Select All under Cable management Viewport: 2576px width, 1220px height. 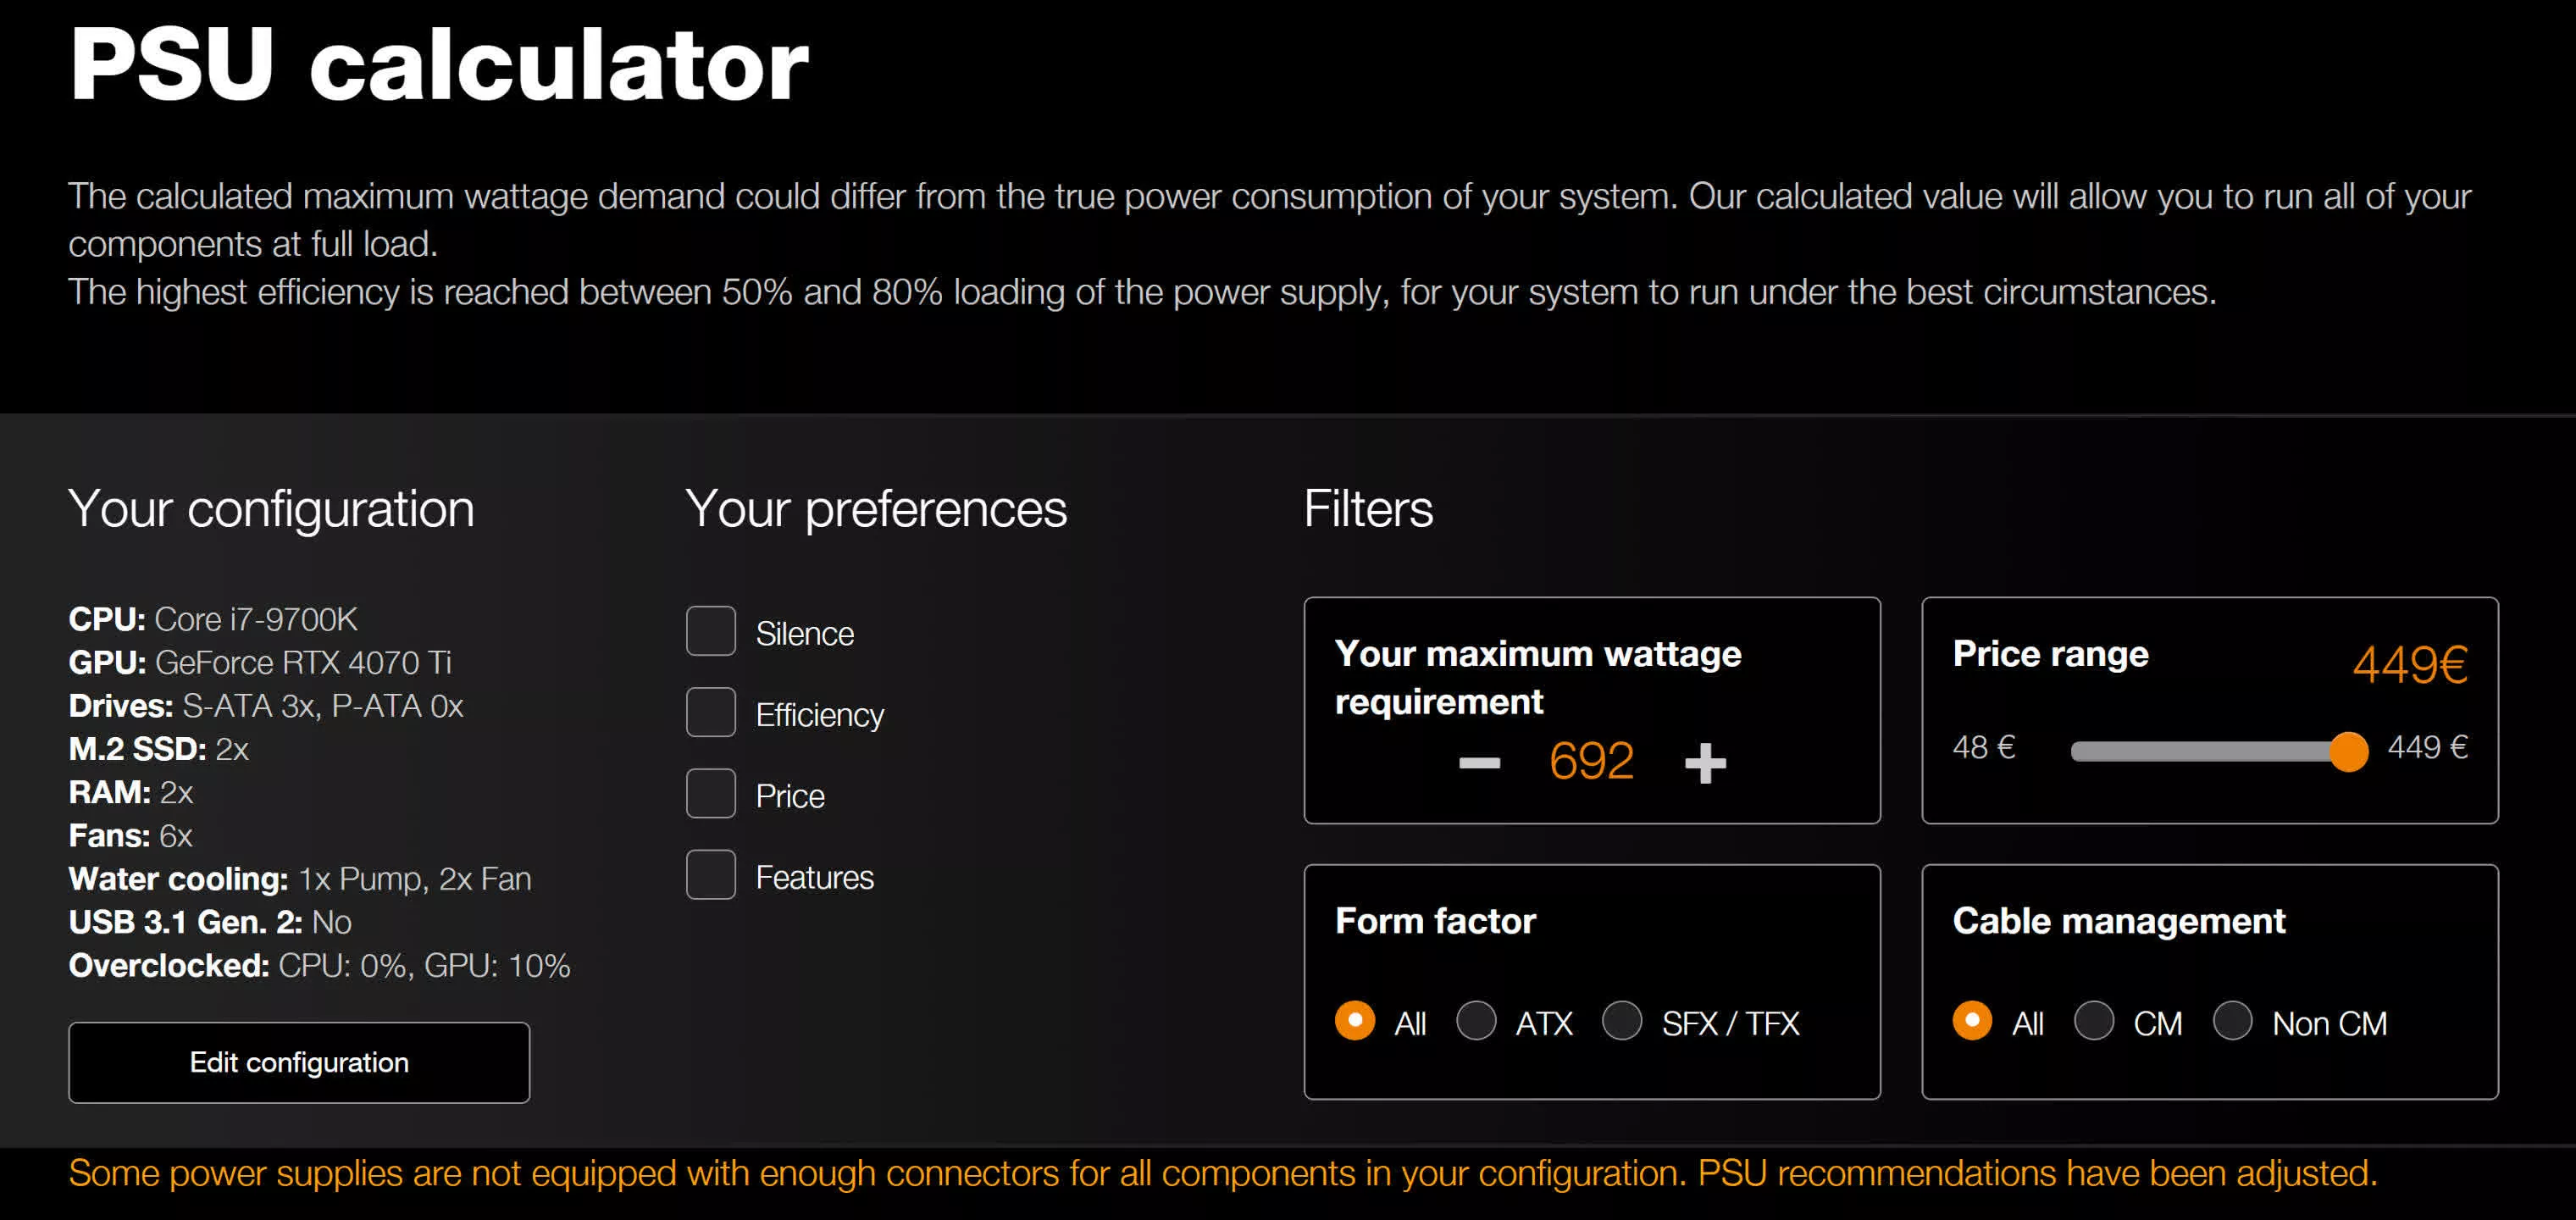click(x=1972, y=1021)
